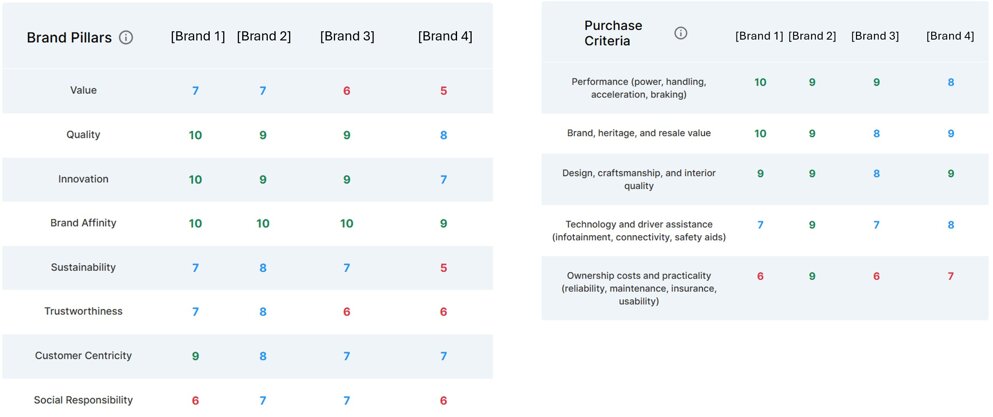The image size is (993, 417).
Task: Click Ownership costs and practicality row label
Action: pyautogui.click(x=639, y=288)
